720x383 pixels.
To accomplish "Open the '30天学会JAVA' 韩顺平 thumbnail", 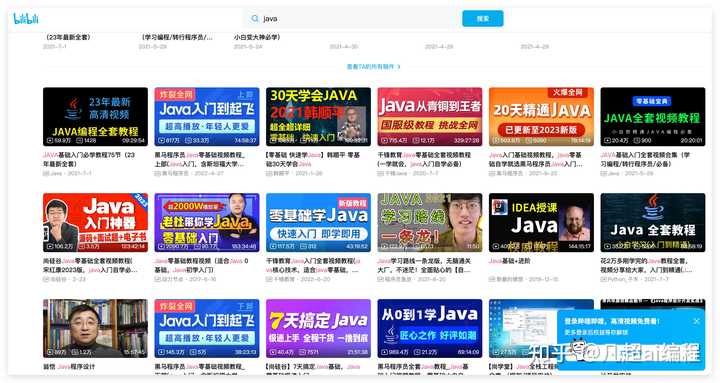I will point(318,117).
